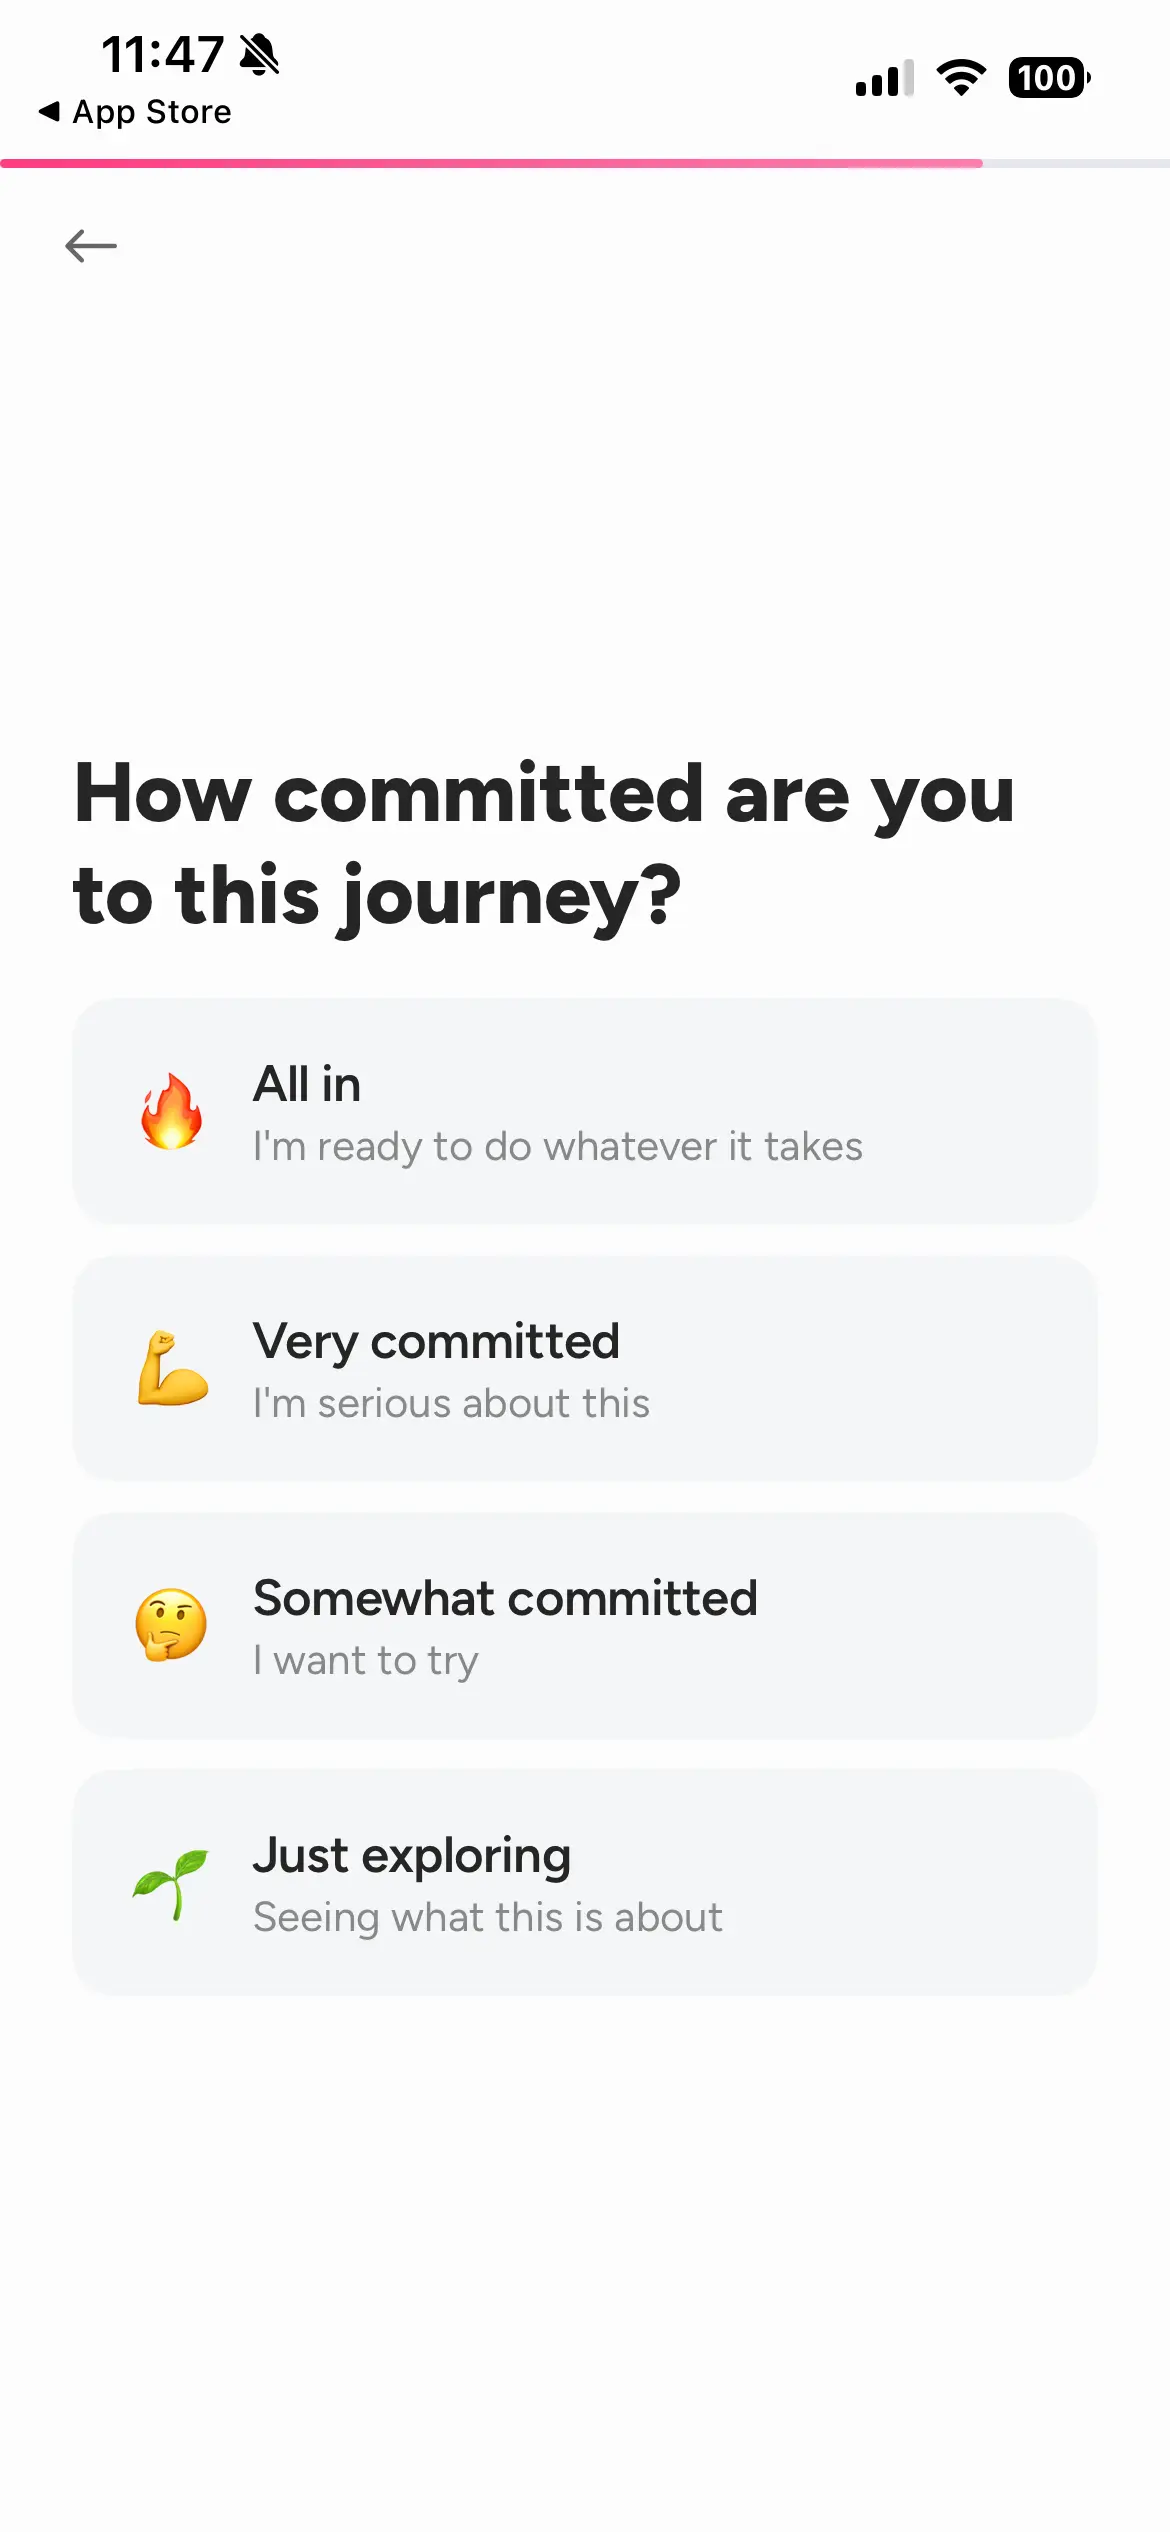Screen dimensions: 1170x2532
Task: Tap the fire emoji icon
Action: click(172, 1111)
